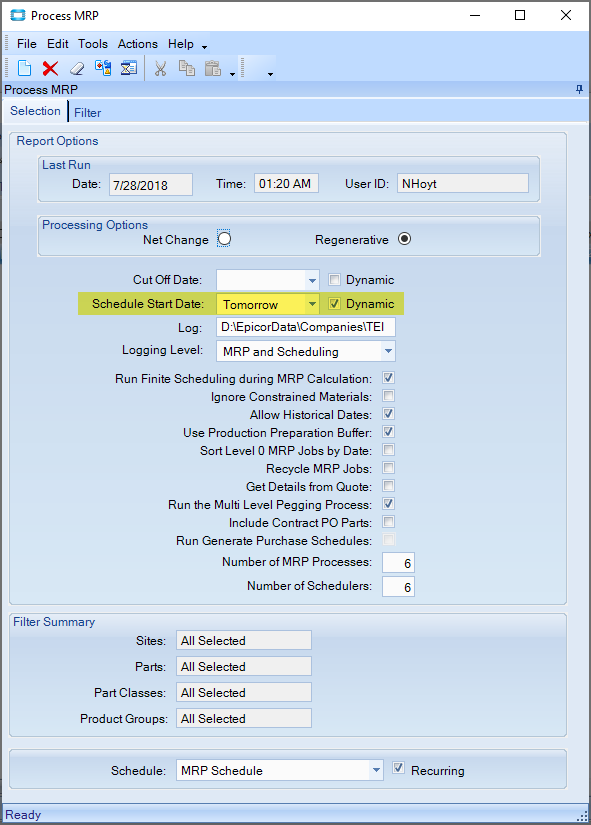Click the pin icon on Process MRP panel

579,89
